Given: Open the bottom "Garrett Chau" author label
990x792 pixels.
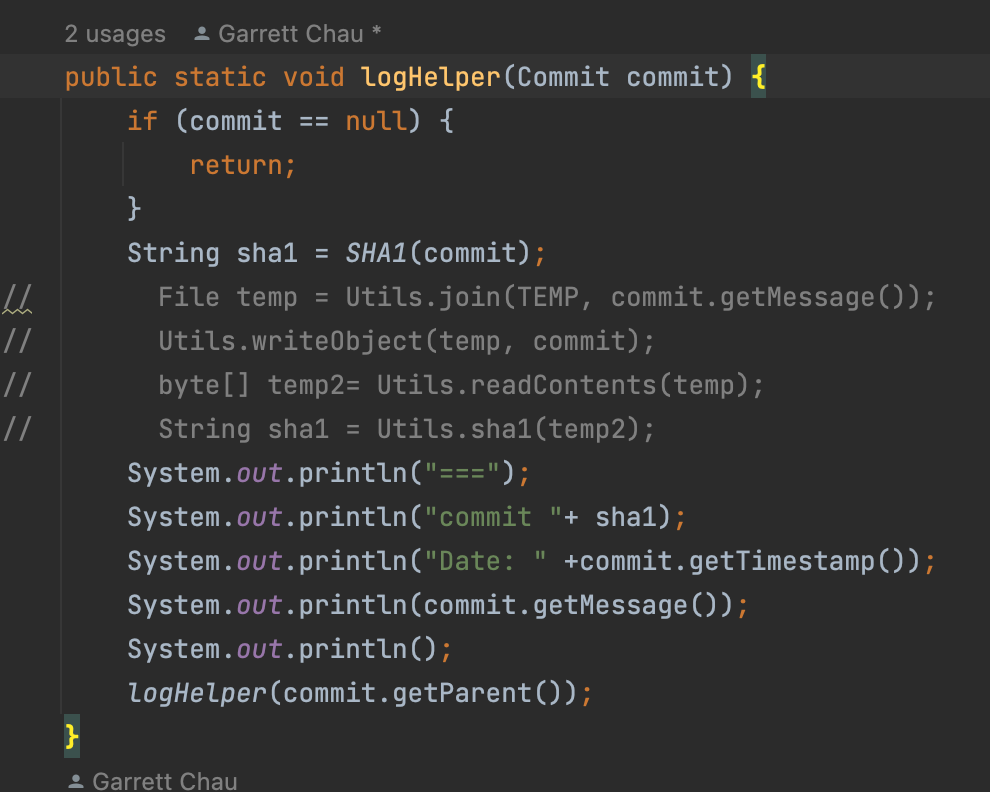Looking at the screenshot, I should click(165, 781).
